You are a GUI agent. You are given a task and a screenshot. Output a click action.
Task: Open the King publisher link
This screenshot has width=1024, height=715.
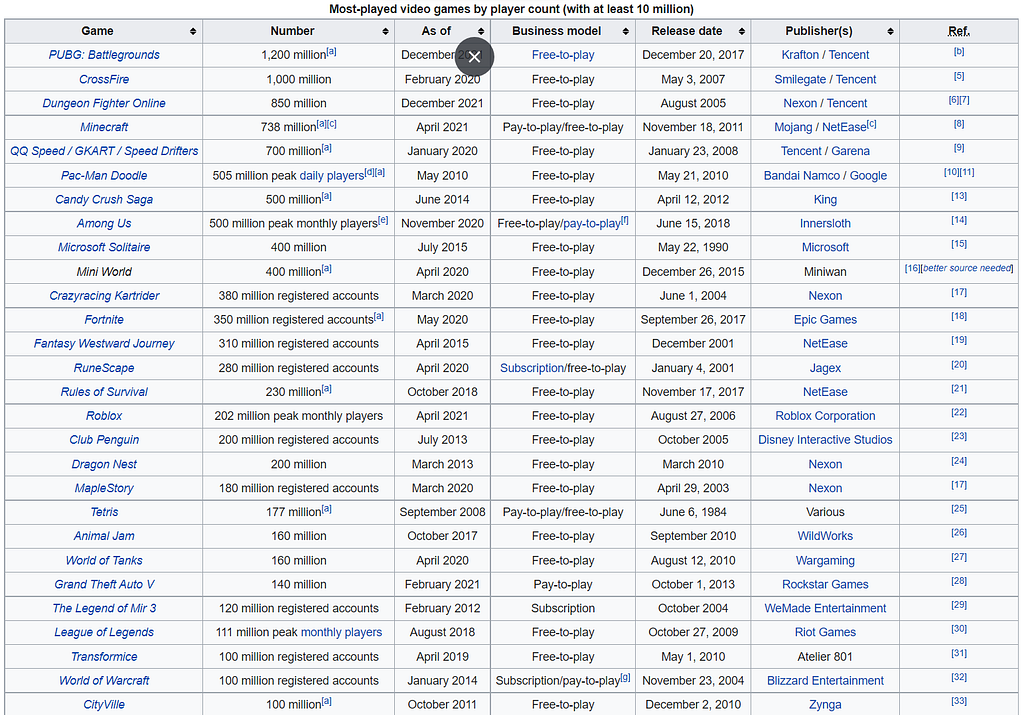pos(825,199)
